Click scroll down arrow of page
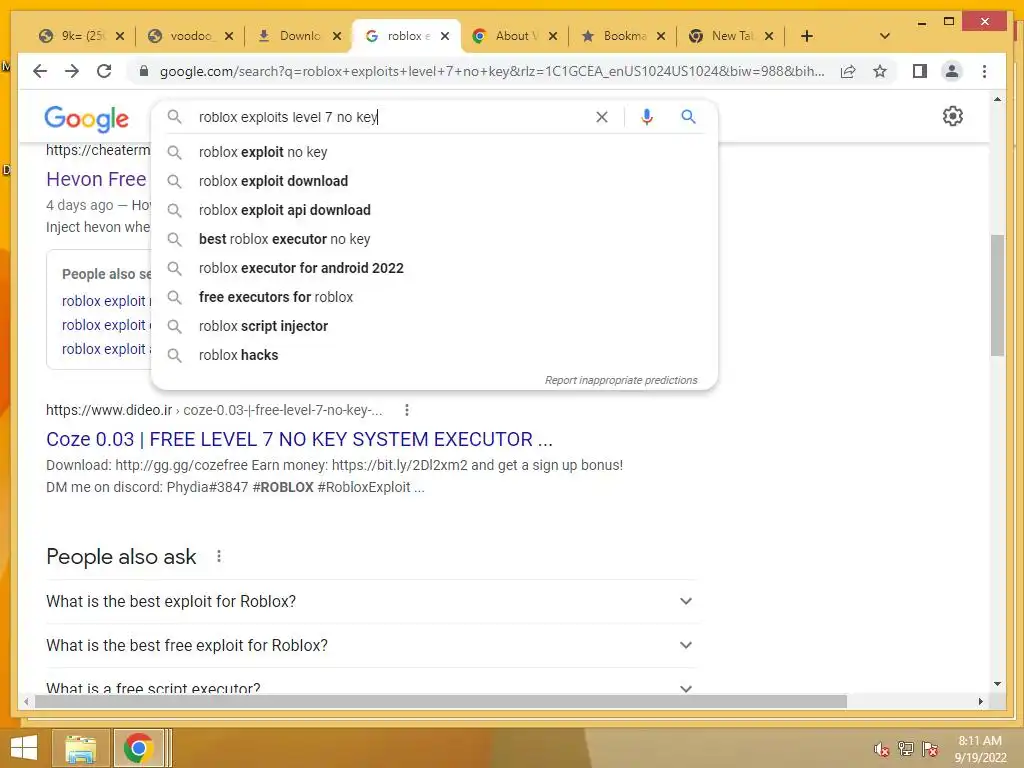This screenshot has width=1024, height=768. click(997, 684)
